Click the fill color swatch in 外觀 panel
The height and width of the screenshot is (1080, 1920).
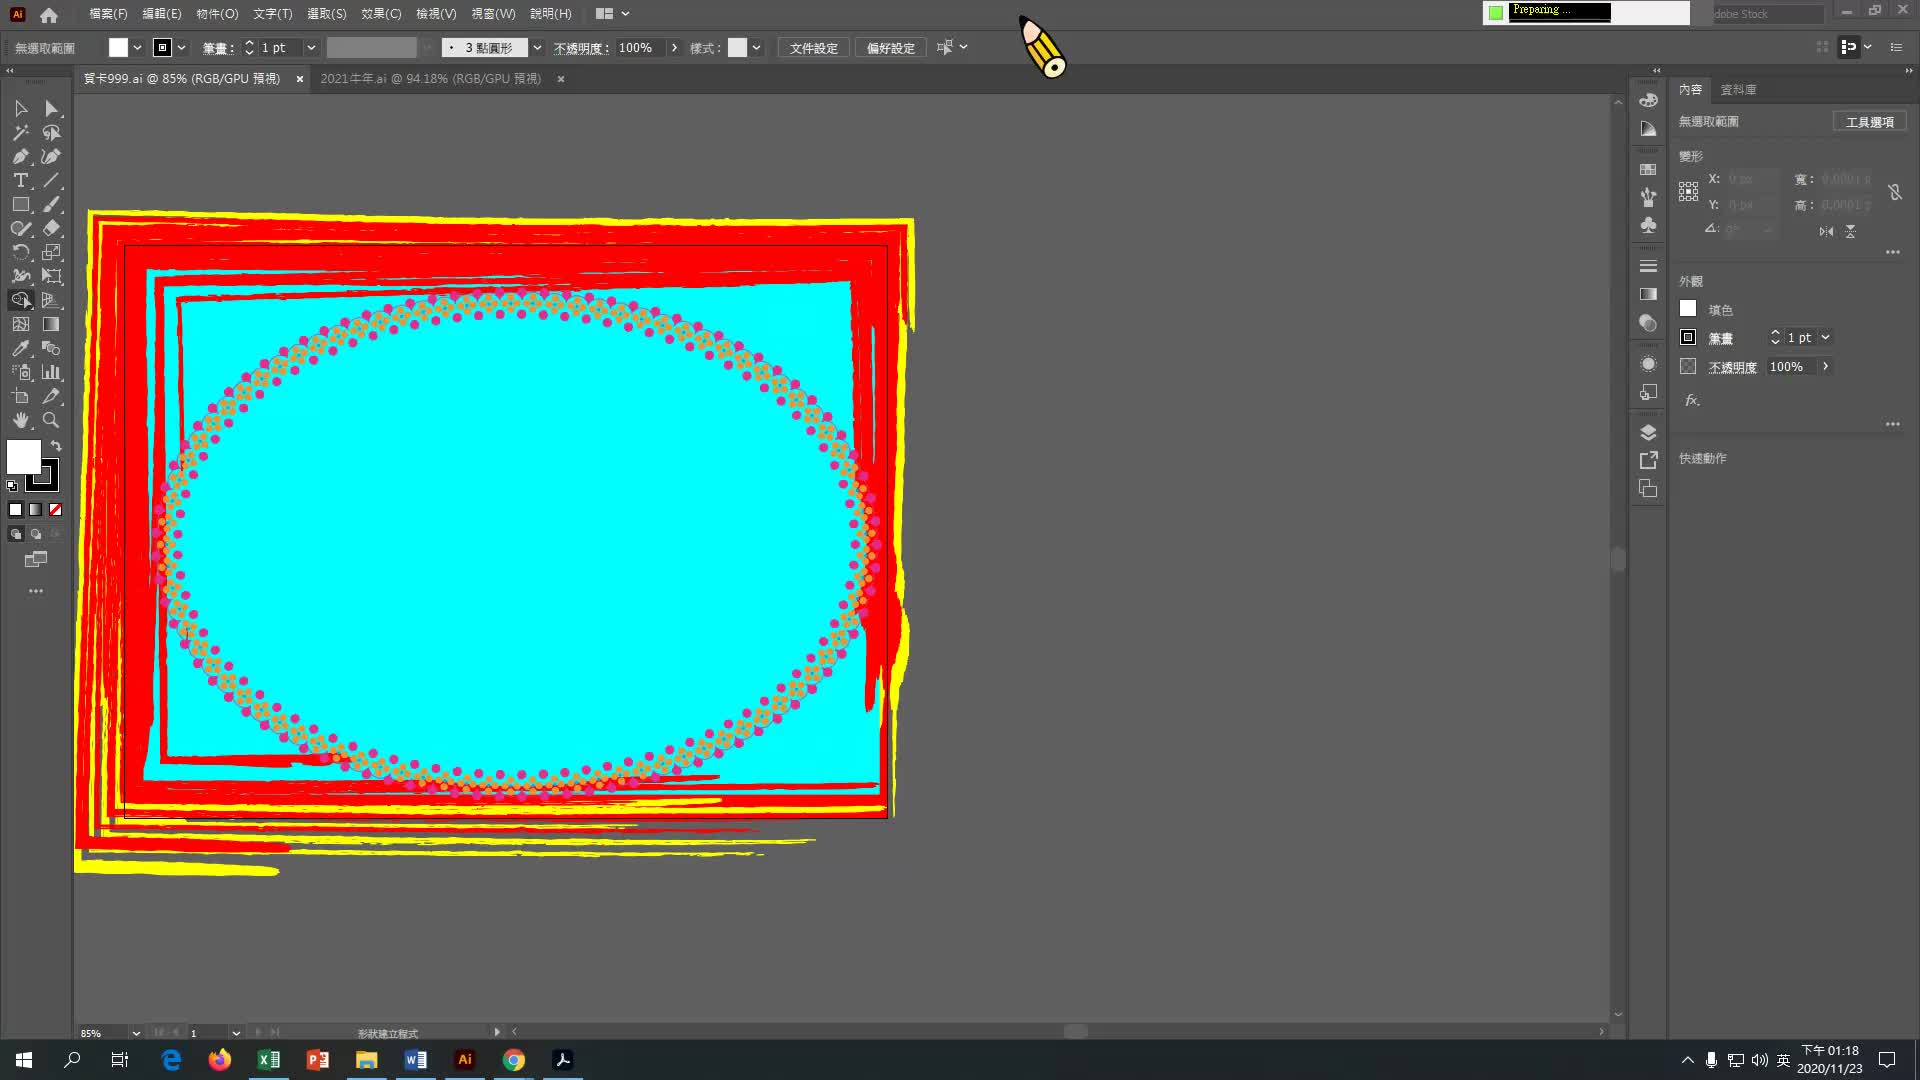point(1688,309)
